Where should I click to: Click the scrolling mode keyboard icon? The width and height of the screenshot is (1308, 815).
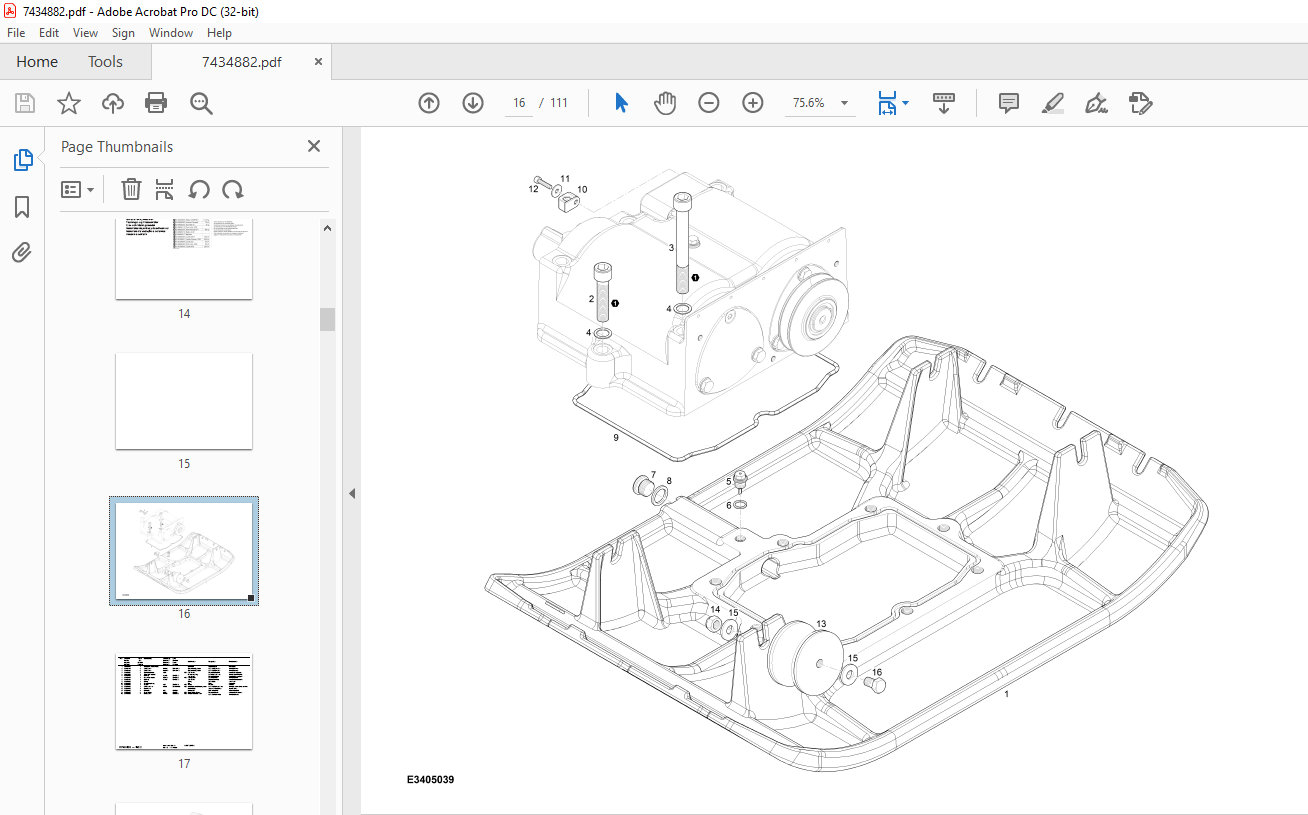coord(944,103)
